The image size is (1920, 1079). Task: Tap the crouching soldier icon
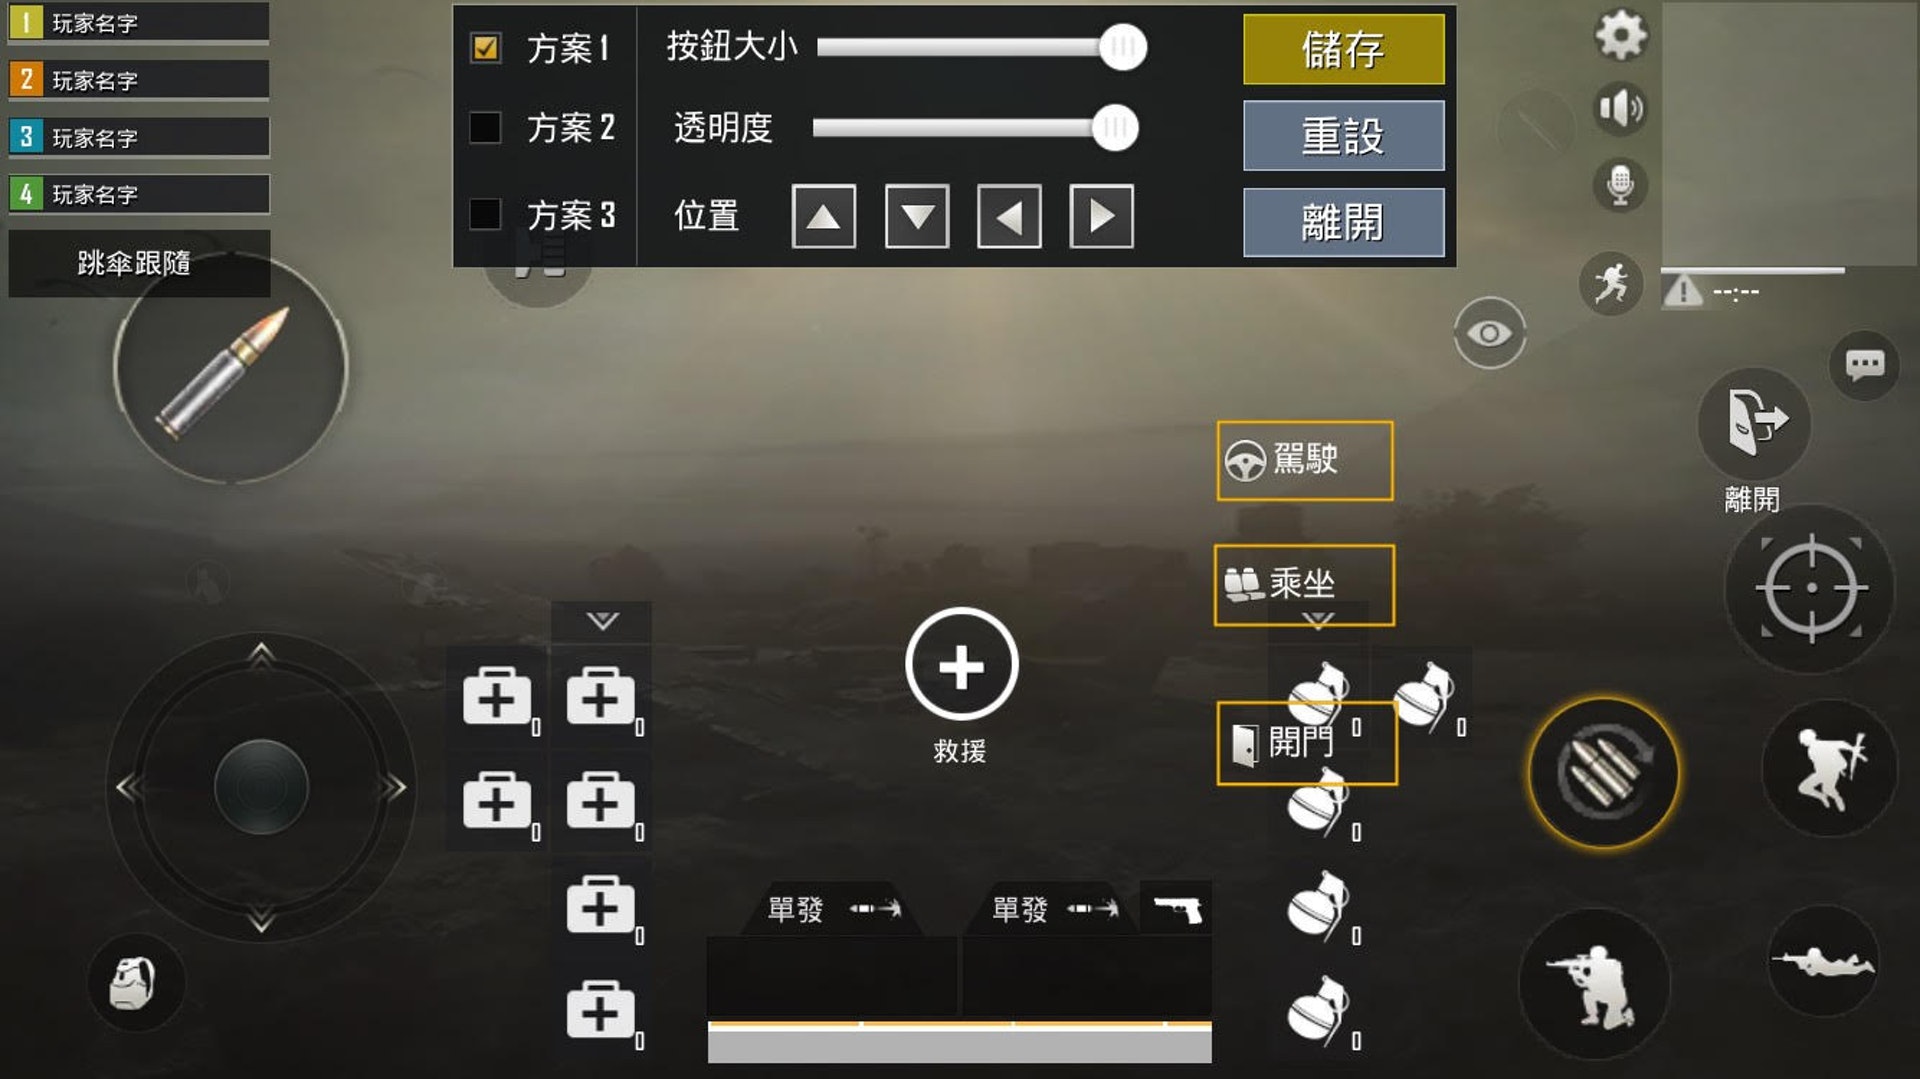[x=1594, y=984]
